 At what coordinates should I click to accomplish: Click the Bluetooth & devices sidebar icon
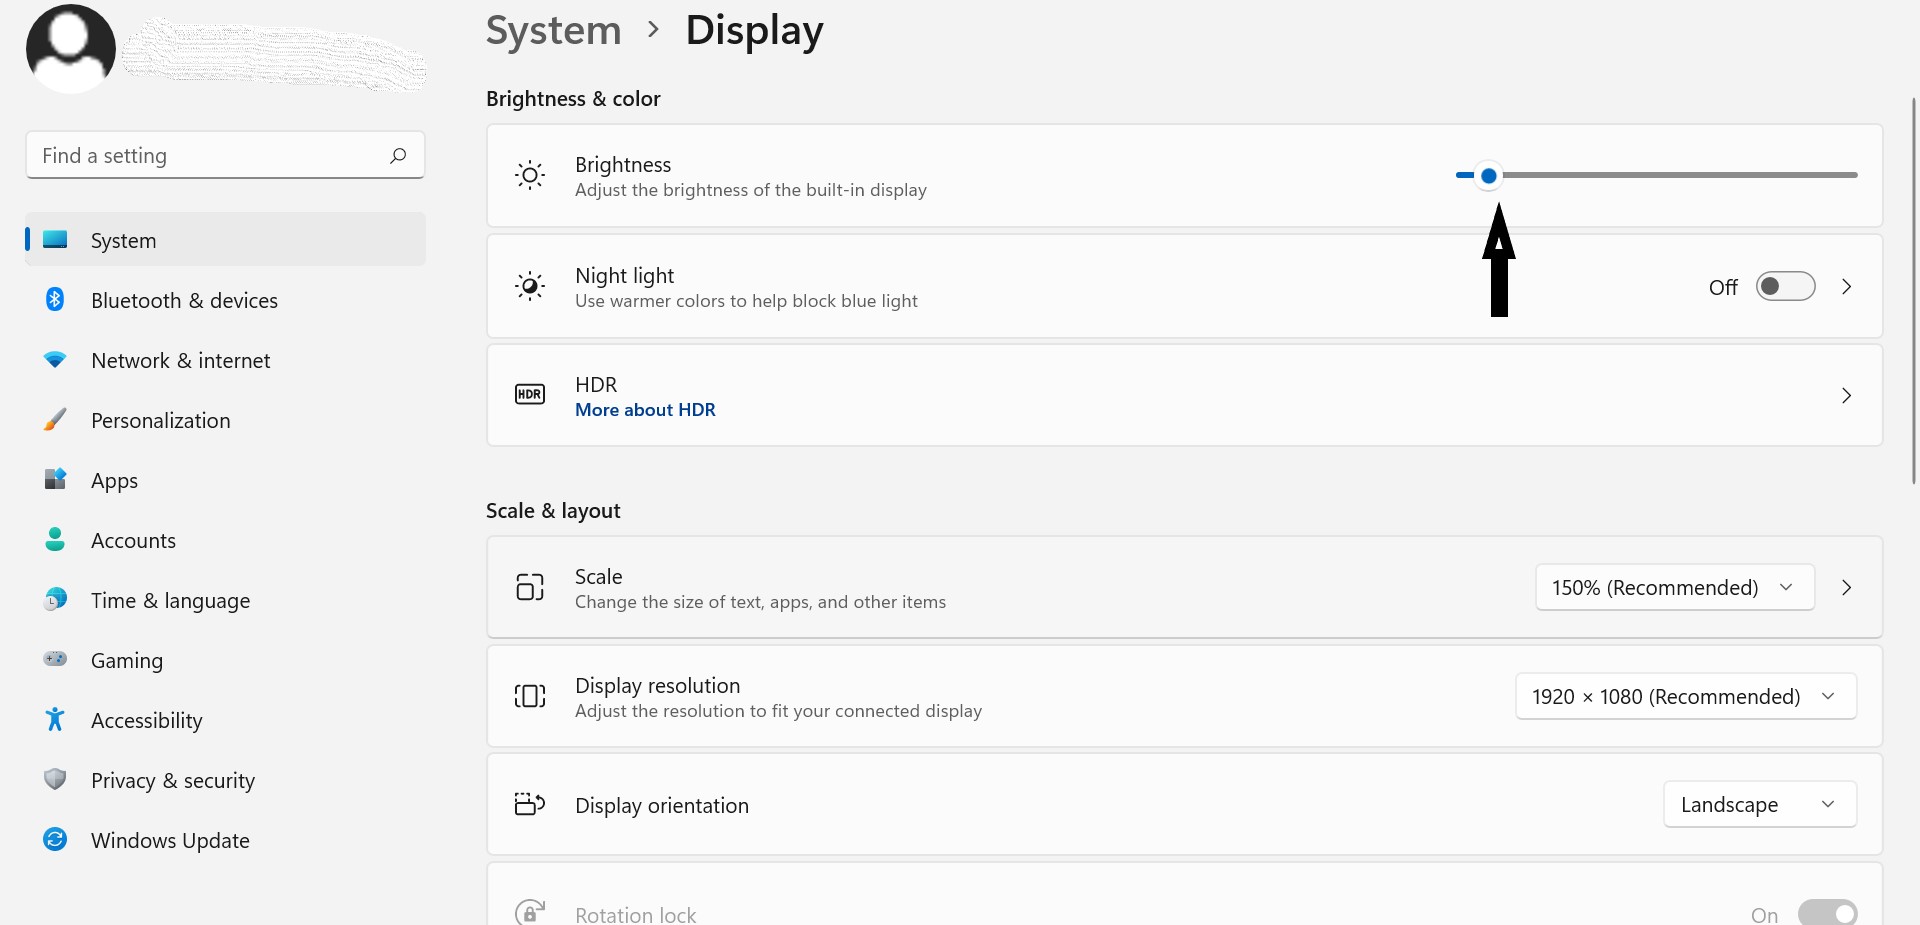tap(55, 300)
